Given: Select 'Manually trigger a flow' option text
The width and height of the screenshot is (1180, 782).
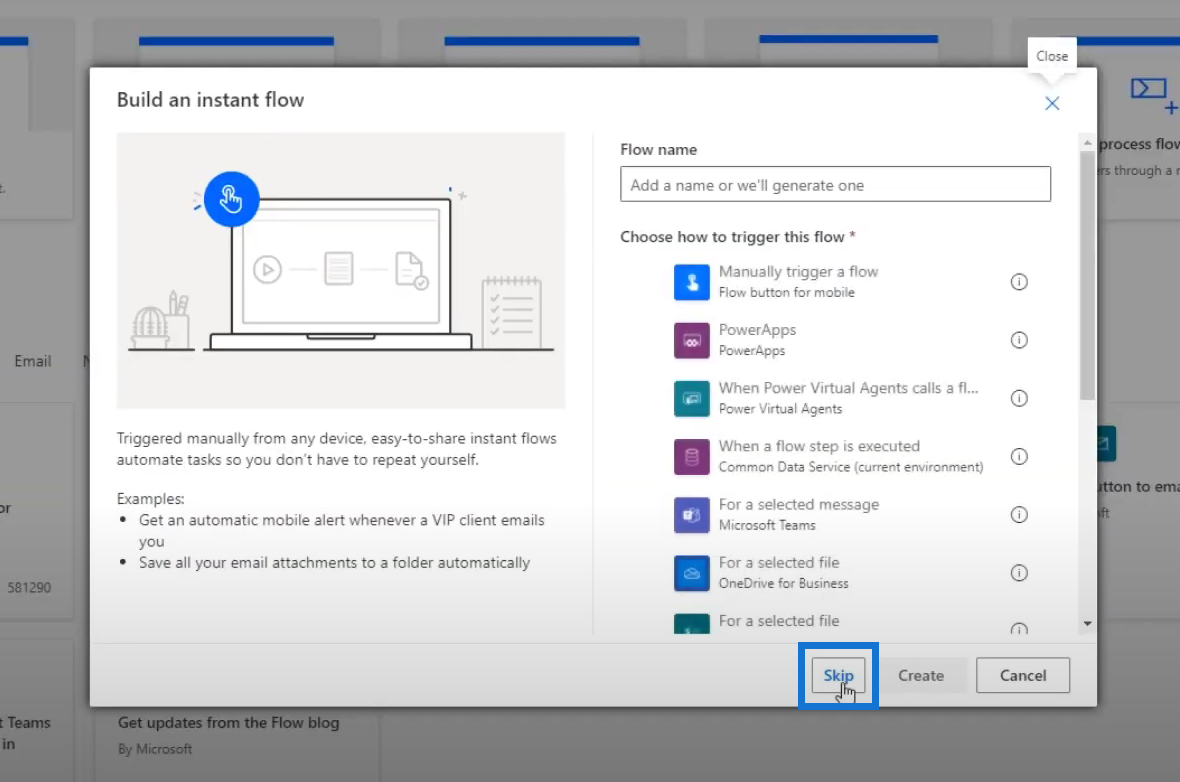Looking at the screenshot, I should 798,272.
